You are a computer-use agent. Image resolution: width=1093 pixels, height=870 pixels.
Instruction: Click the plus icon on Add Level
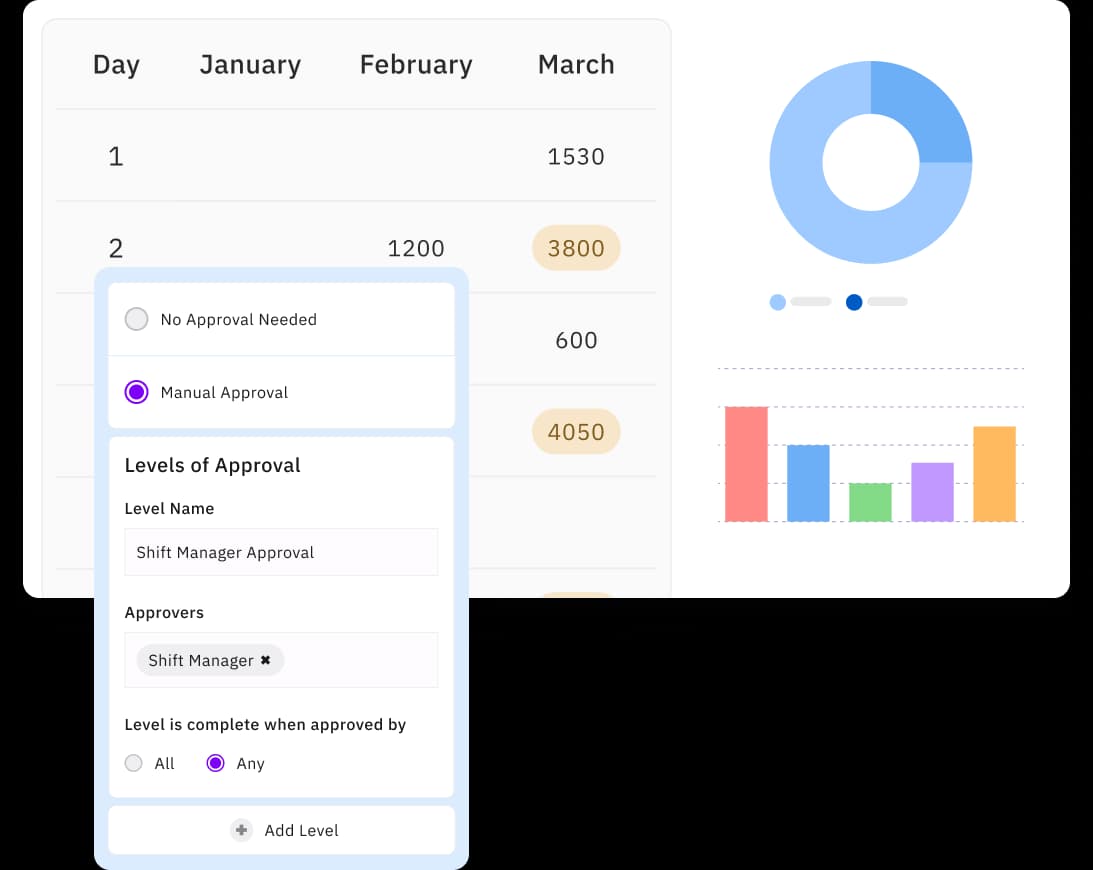tap(241, 830)
